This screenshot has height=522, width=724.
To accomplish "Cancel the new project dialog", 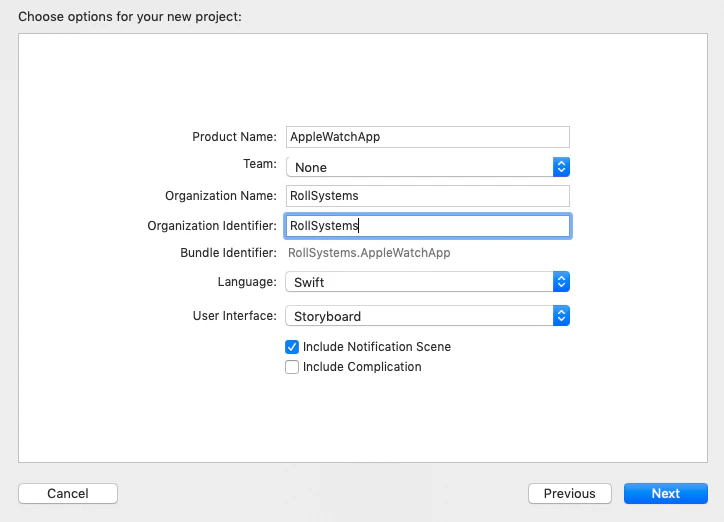I will [68, 493].
